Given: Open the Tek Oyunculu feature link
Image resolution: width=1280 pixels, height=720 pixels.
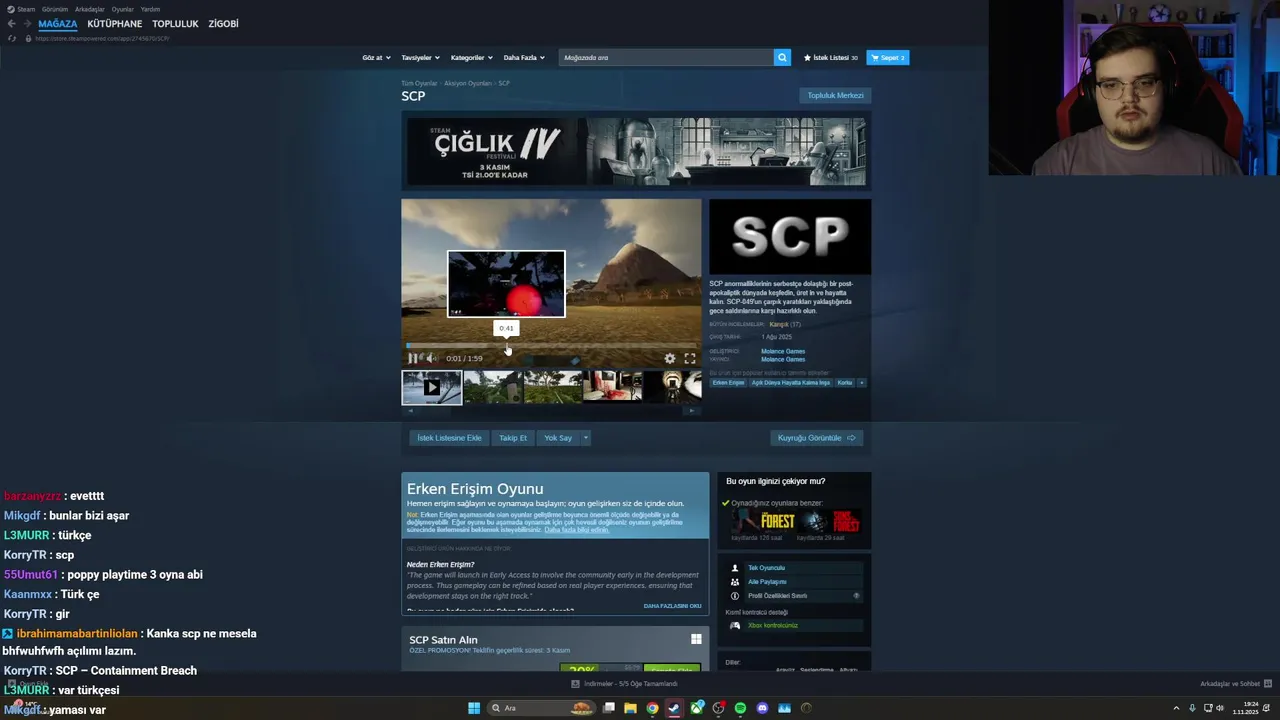Looking at the screenshot, I should 766,568.
